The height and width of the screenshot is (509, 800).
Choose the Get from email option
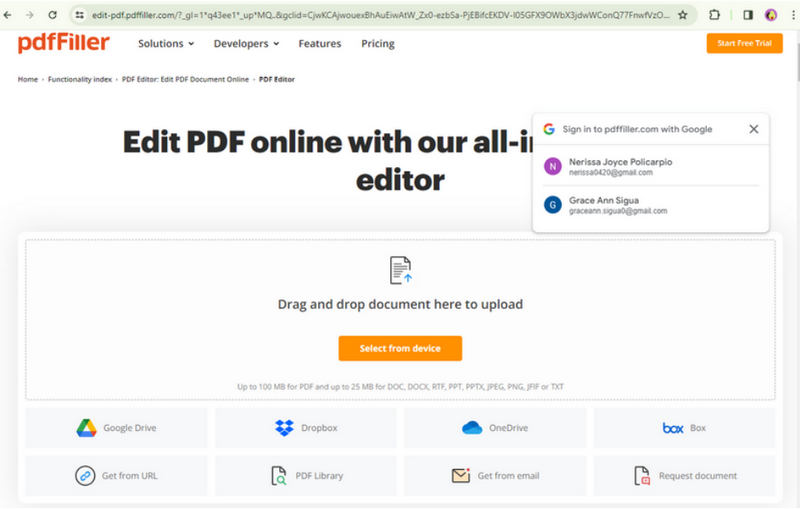(x=495, y=476)
